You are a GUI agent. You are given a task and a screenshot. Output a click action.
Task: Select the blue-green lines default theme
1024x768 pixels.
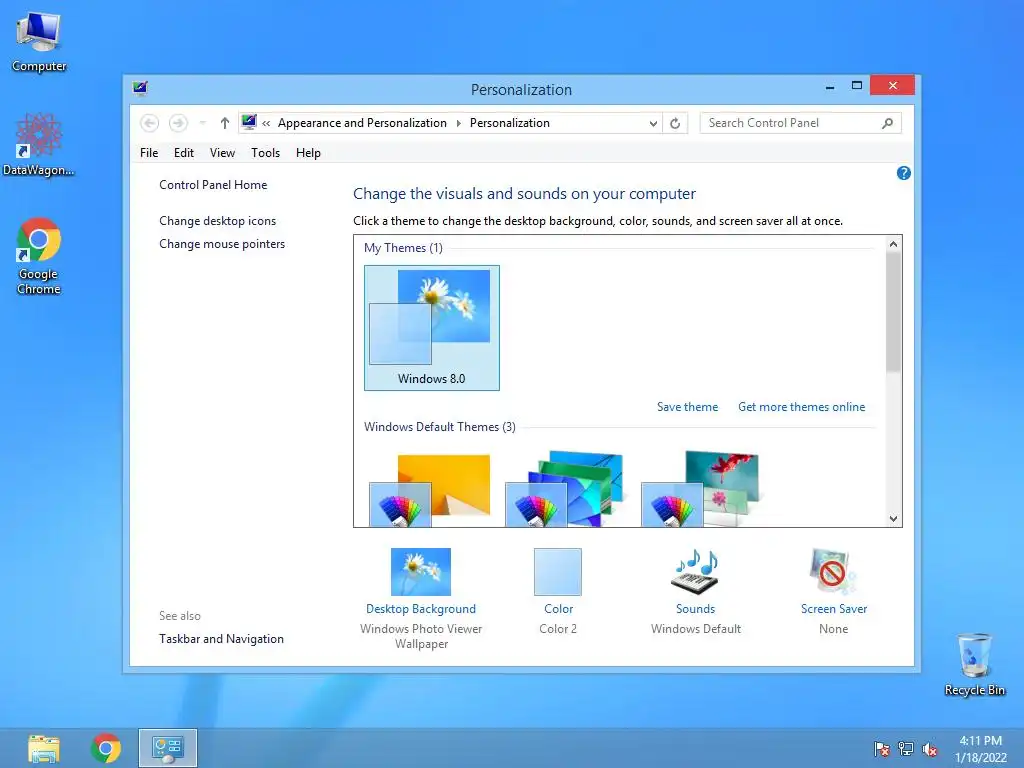click(x=565, y=489)
